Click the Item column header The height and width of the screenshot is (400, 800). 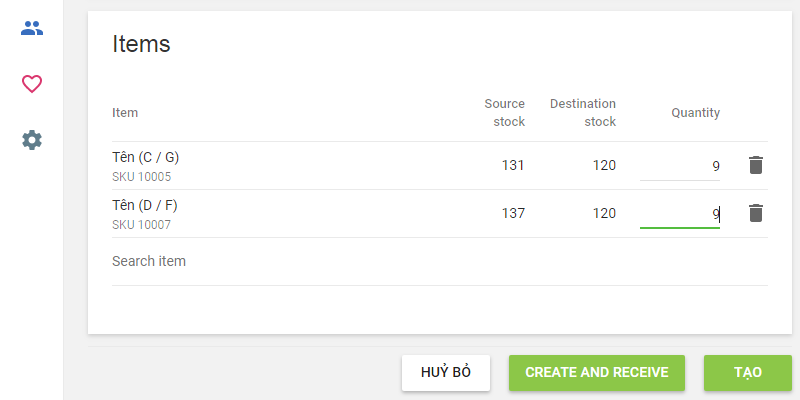tap(125, 113)
